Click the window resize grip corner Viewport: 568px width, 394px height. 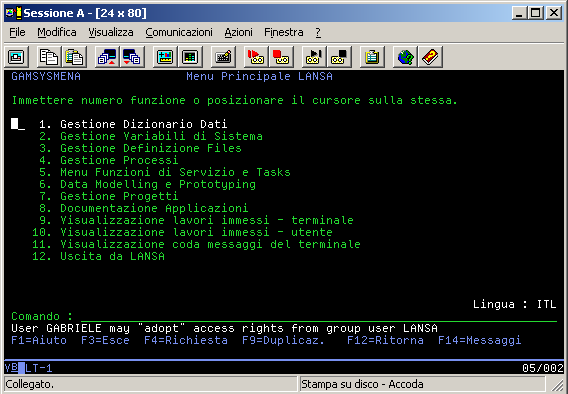(x=557, y=385)
